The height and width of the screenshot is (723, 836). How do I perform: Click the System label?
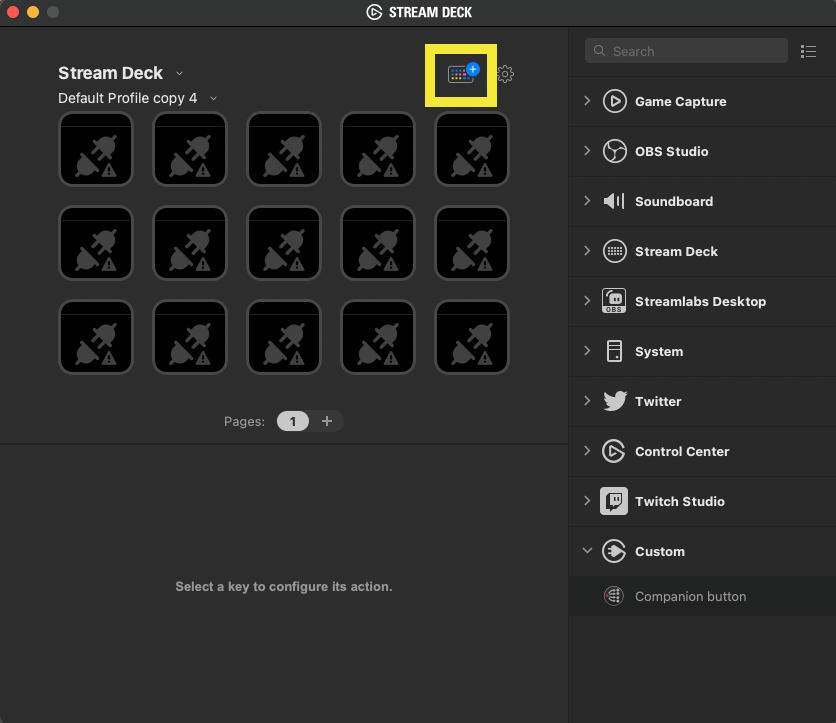pos(658,352)
